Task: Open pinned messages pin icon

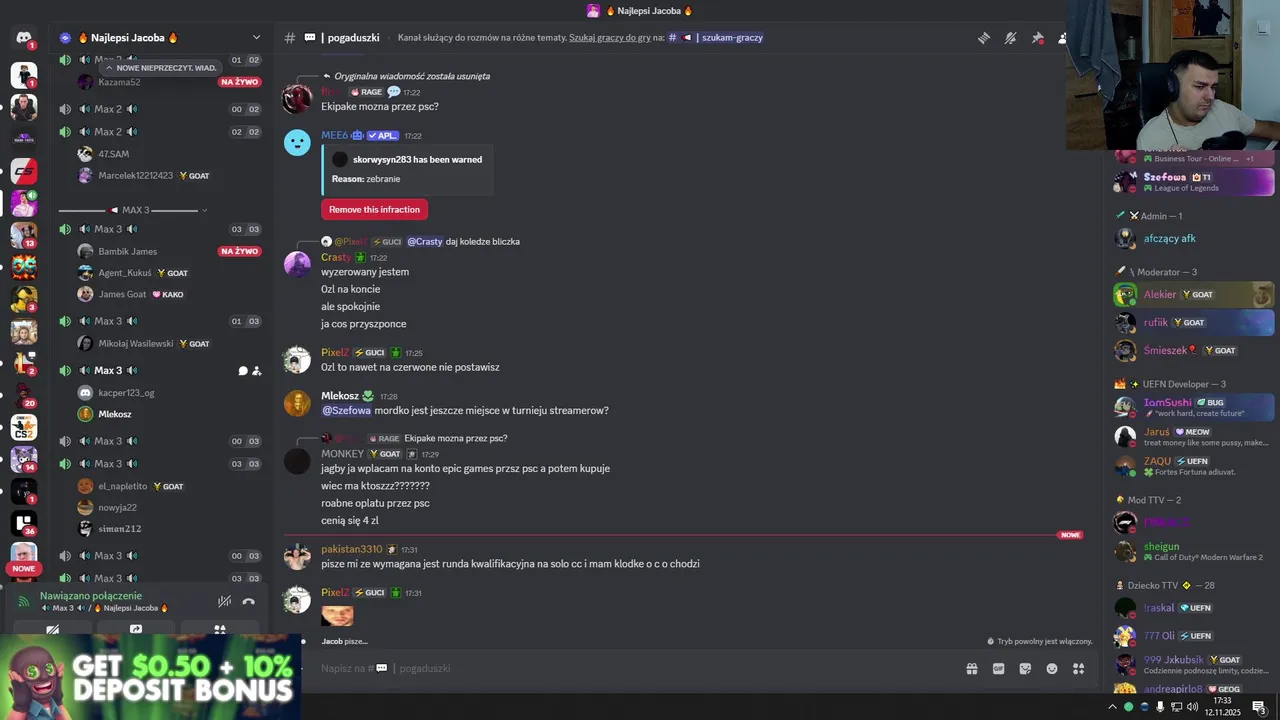Action: point(1038,38)
